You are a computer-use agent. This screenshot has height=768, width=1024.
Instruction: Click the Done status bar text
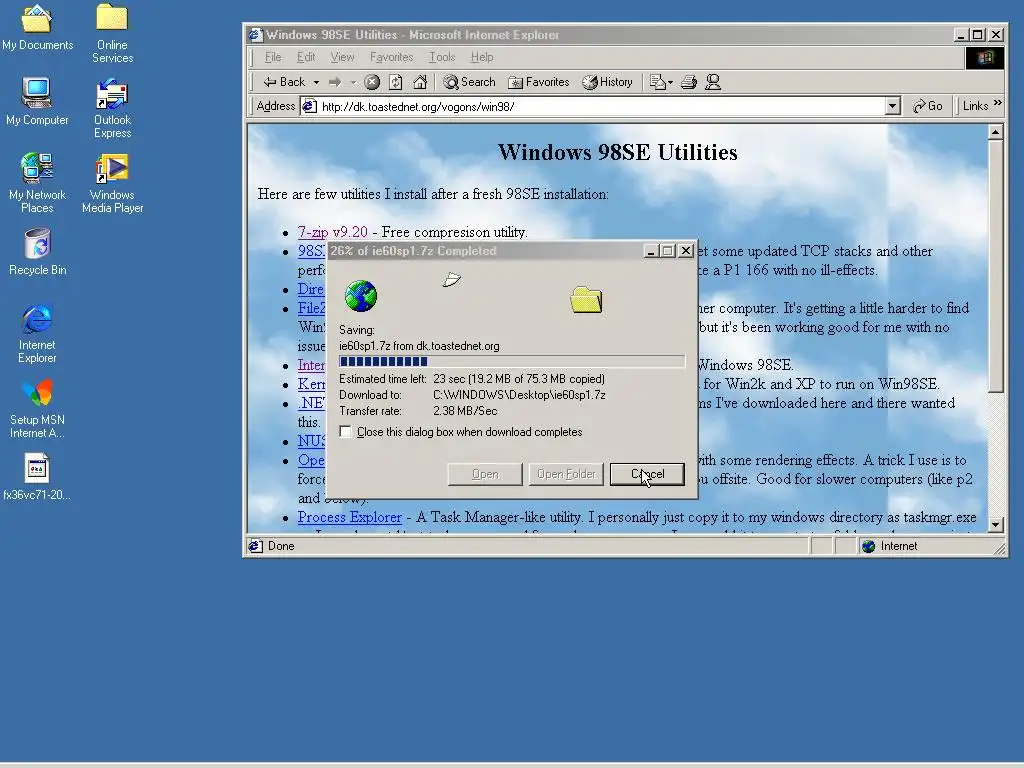pyautogui.click(x=281, y=546)
